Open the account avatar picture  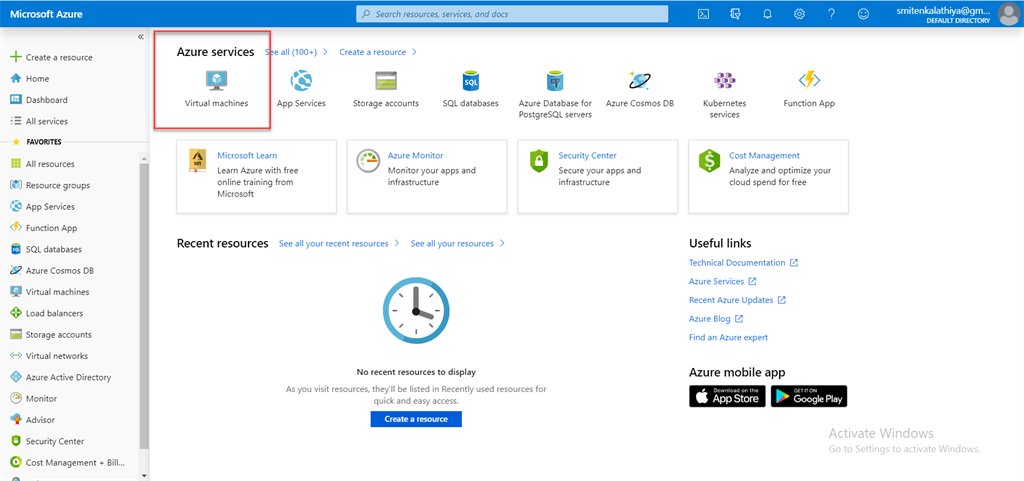tap(1008, 14)
